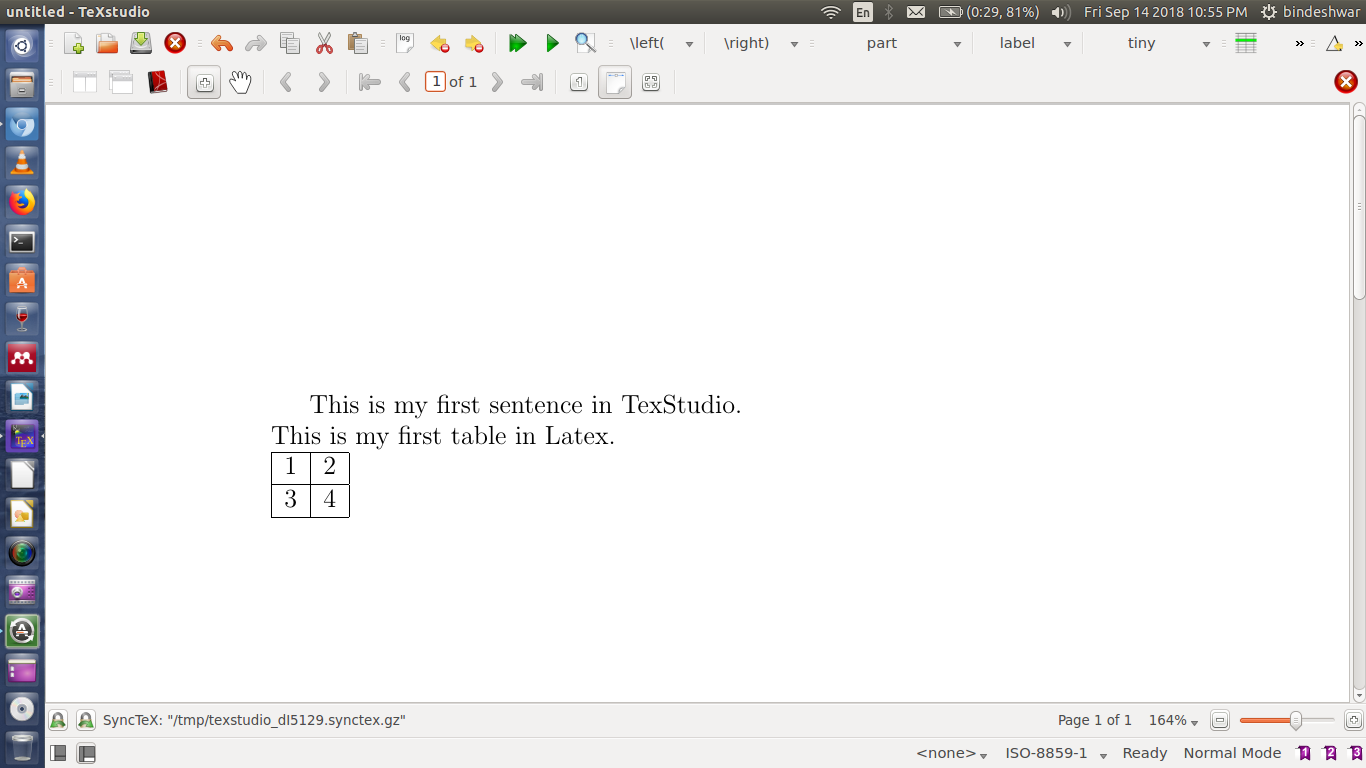Go to bookmark 3 in status bar

(x=1355, y=753)
